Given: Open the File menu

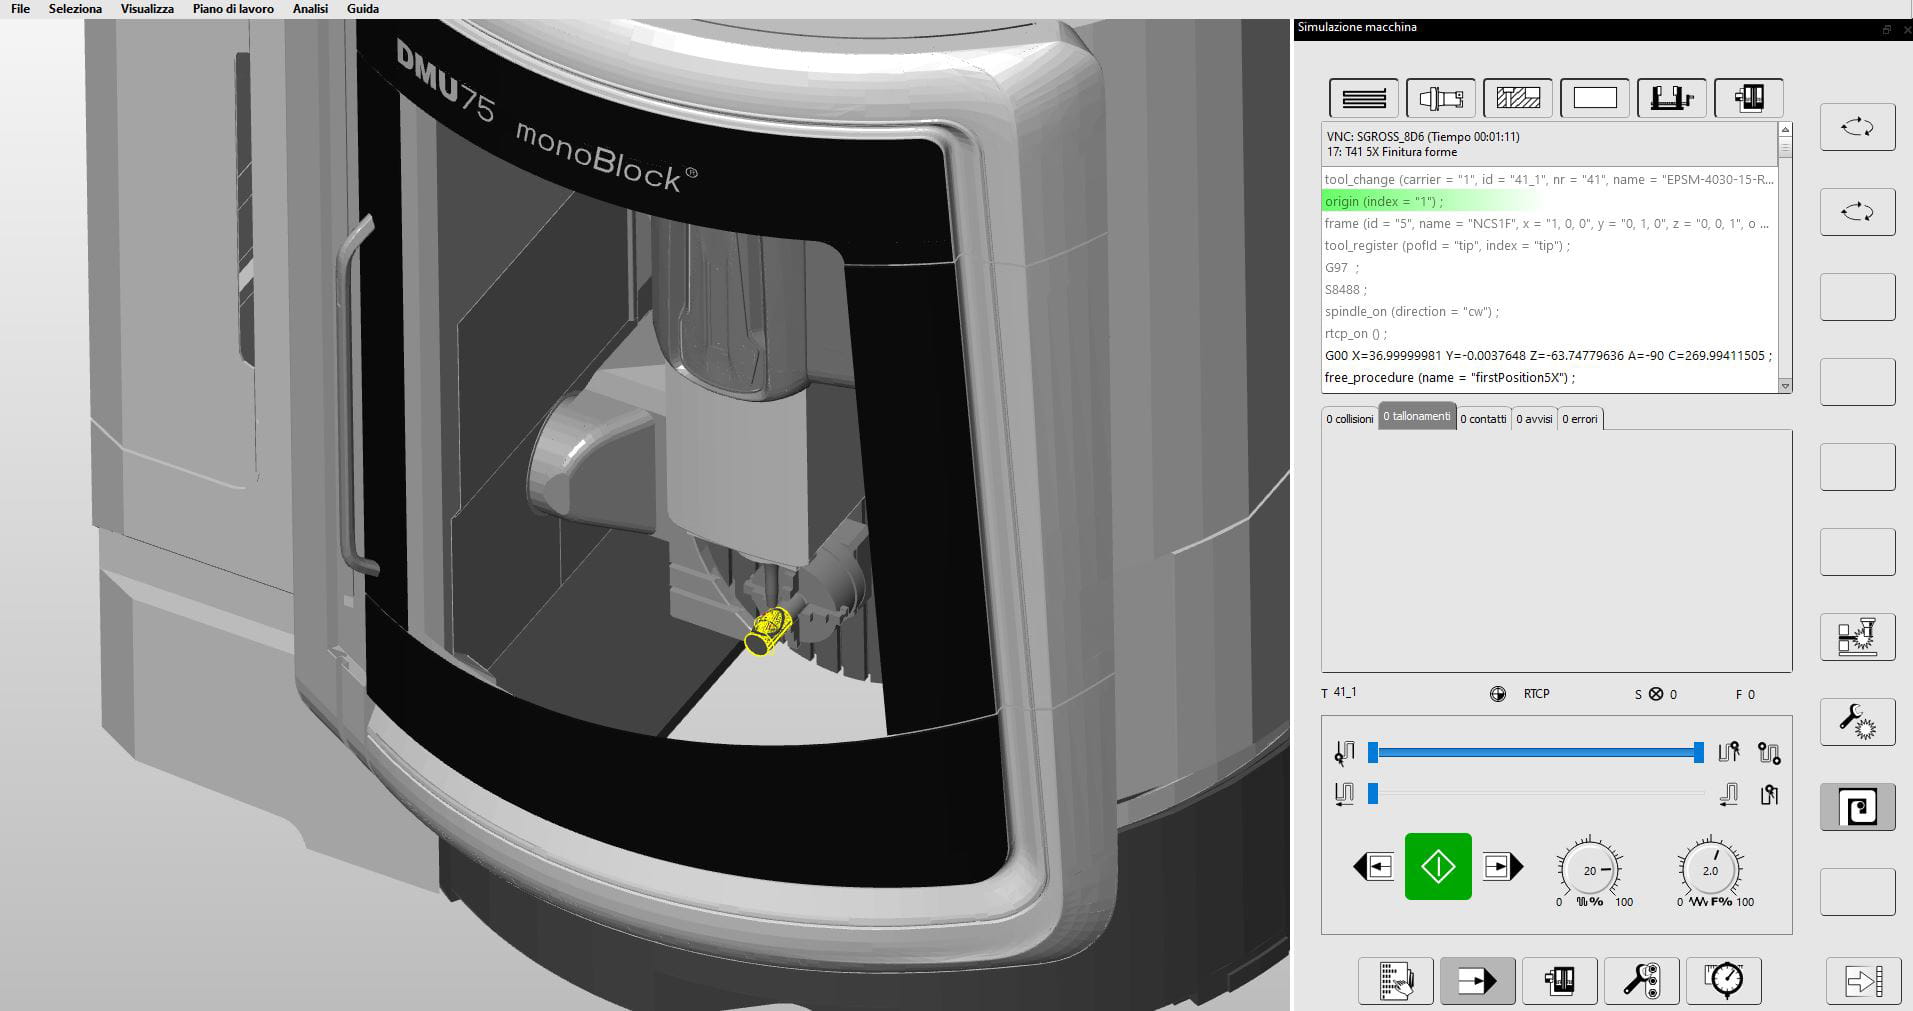Looking at the screenshot, I should coord(20,8).
